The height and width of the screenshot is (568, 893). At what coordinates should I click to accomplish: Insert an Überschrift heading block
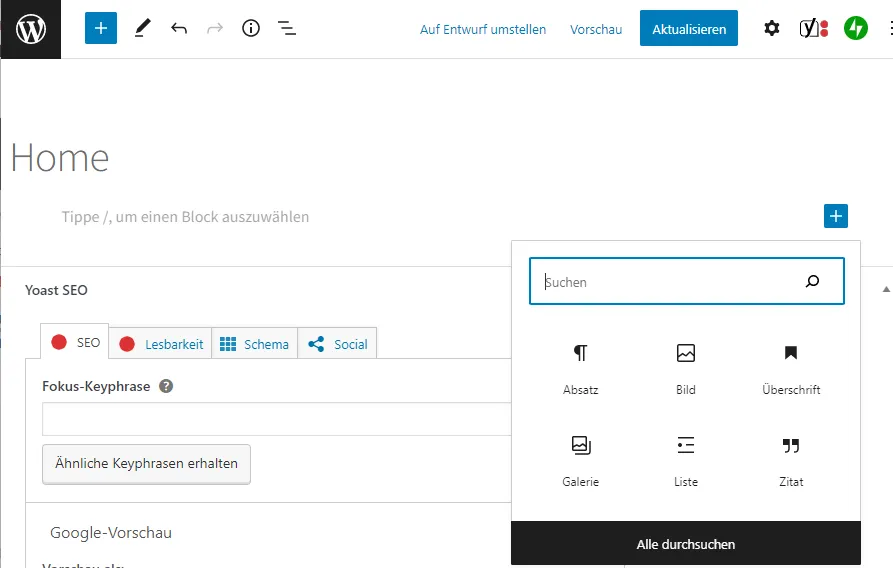pos(791,369)
